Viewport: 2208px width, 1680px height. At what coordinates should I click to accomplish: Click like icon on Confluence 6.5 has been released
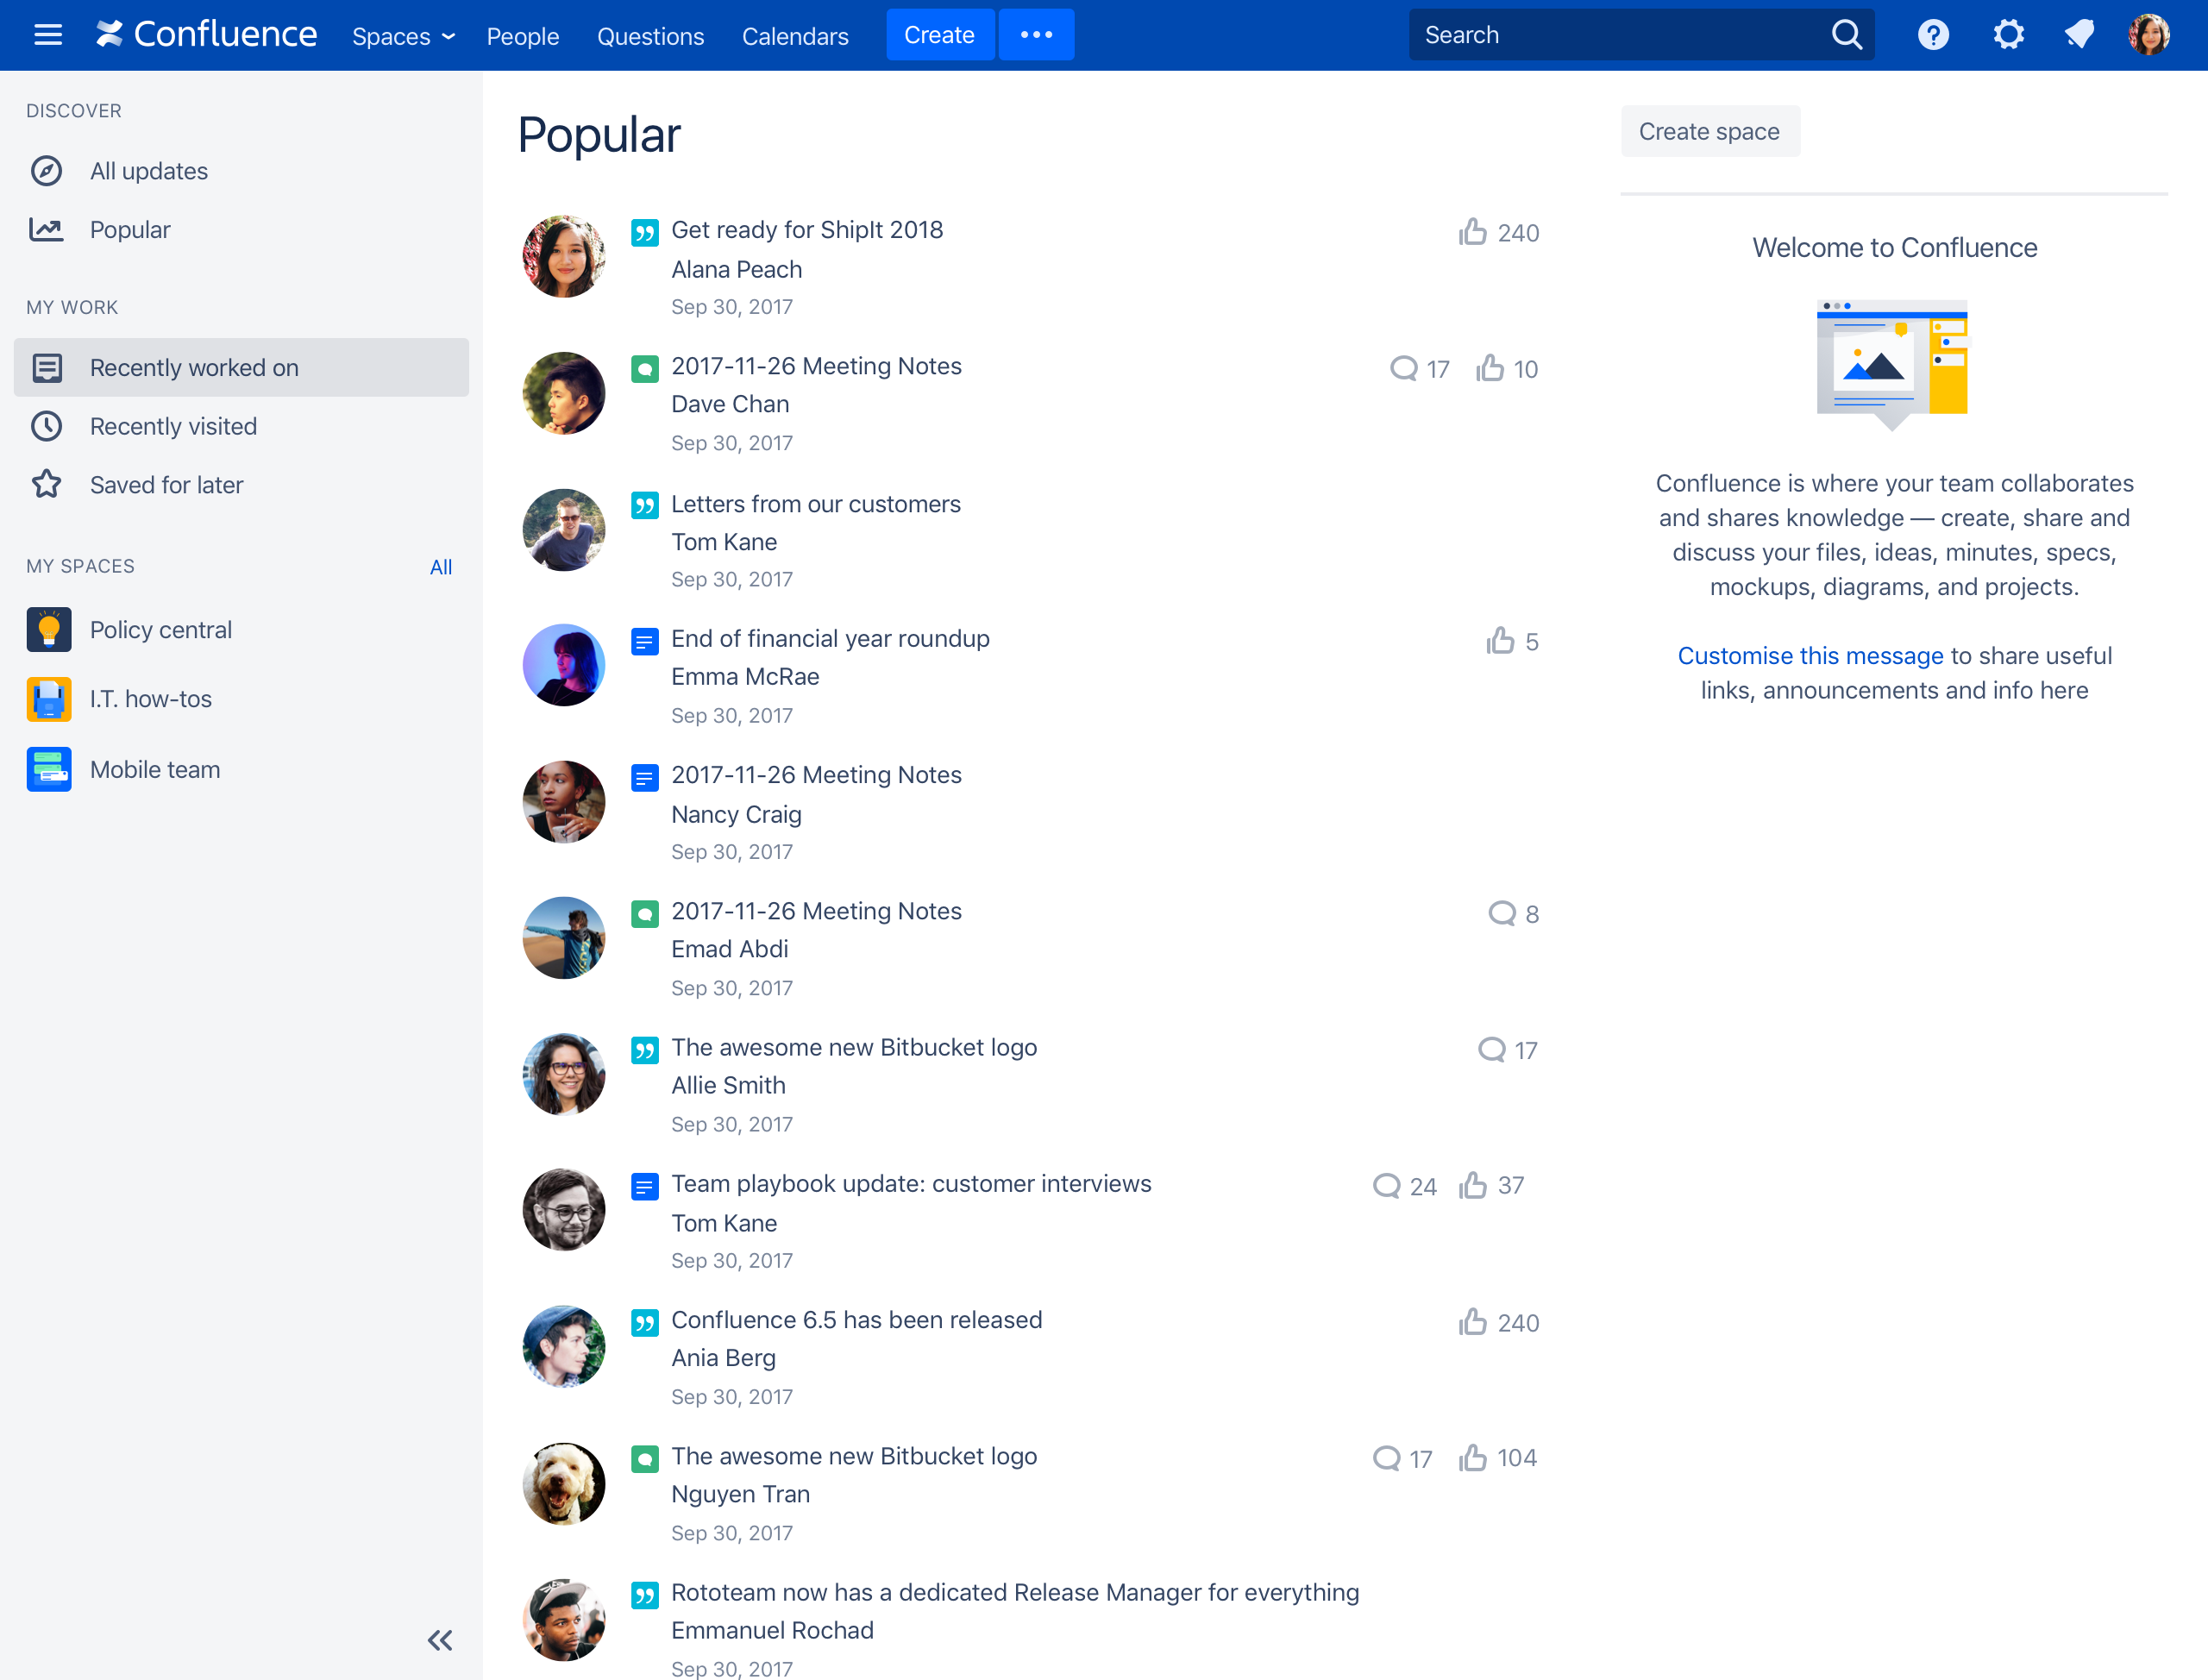pos(1472,1322)
